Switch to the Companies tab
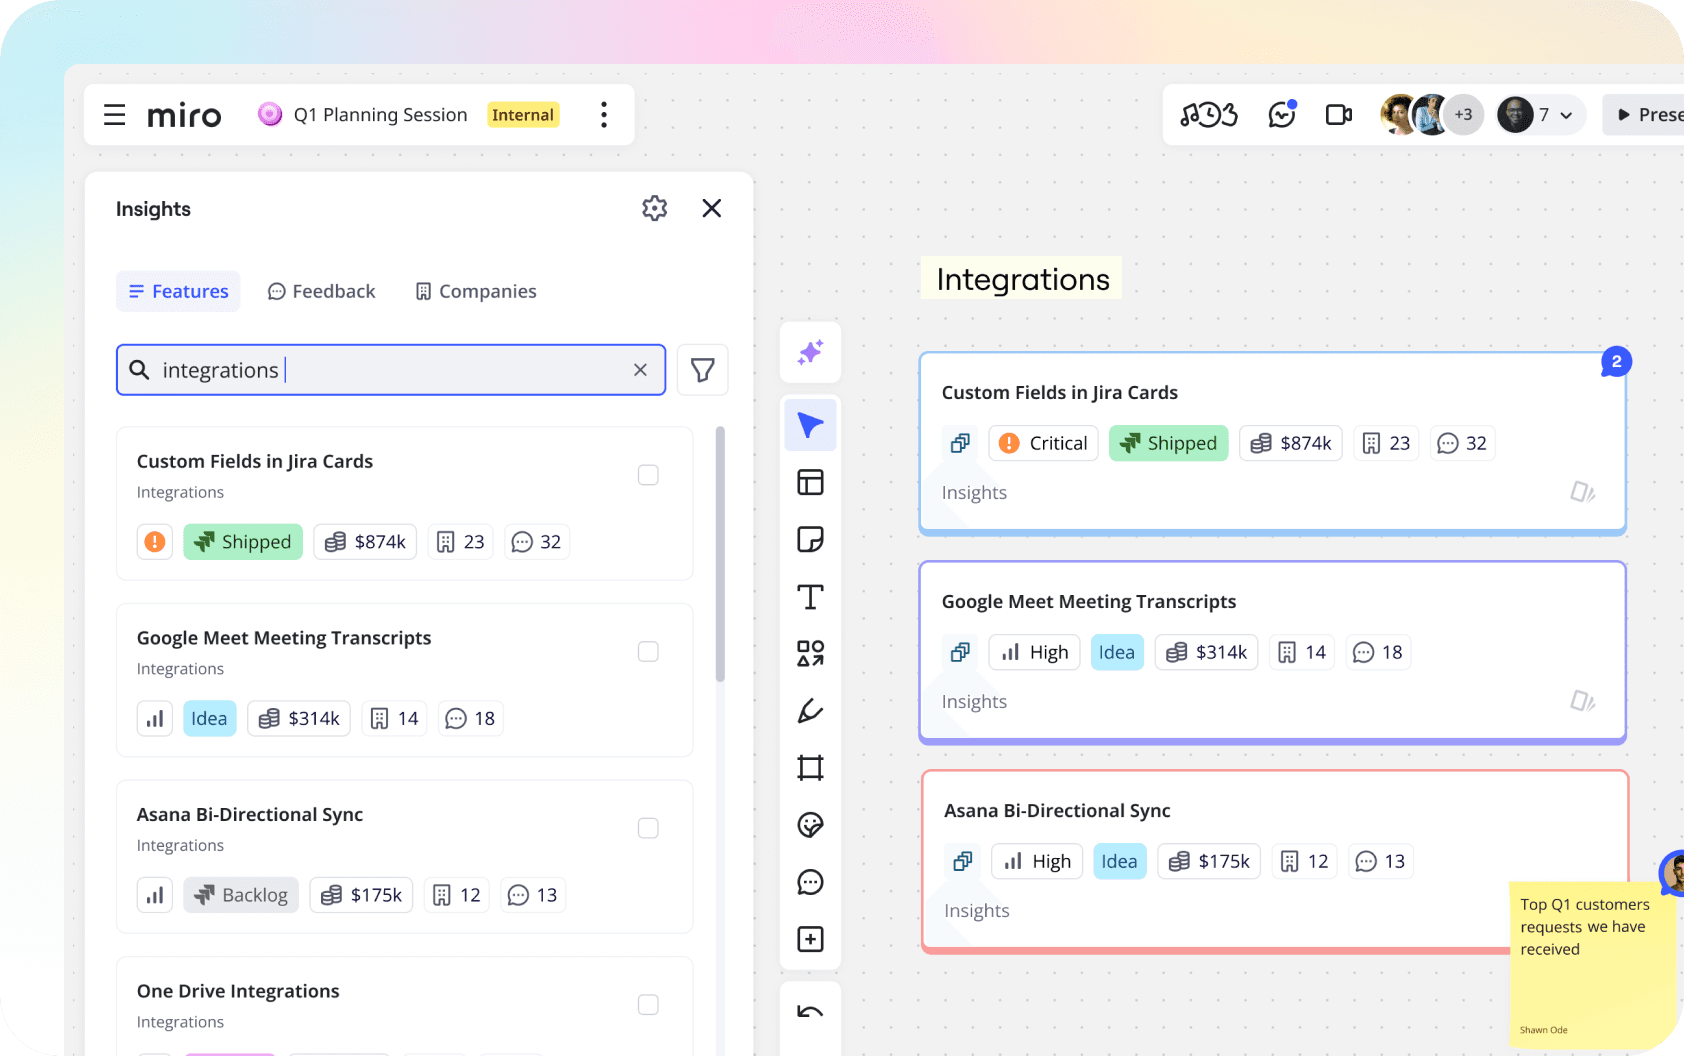The width and height of the screenshot is (1684, 1056). click(x=476, y=291)
